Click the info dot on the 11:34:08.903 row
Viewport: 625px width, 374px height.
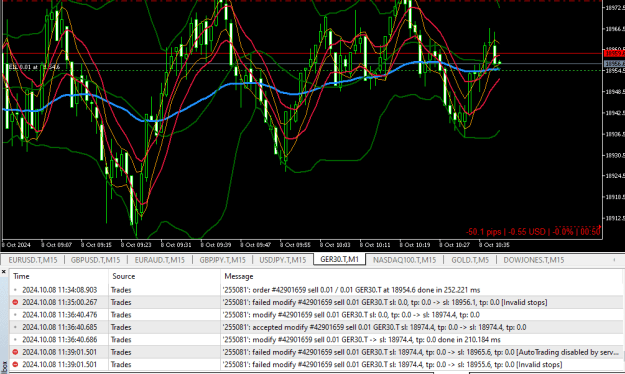coord(15,290)
